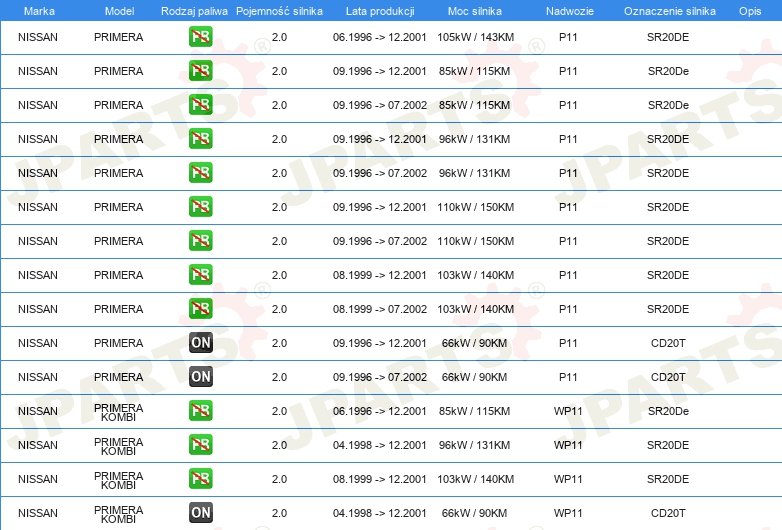Click the Rodzaj paliwa column header
Viewport: 782px width, 530px height.
(x=194, y=11)
